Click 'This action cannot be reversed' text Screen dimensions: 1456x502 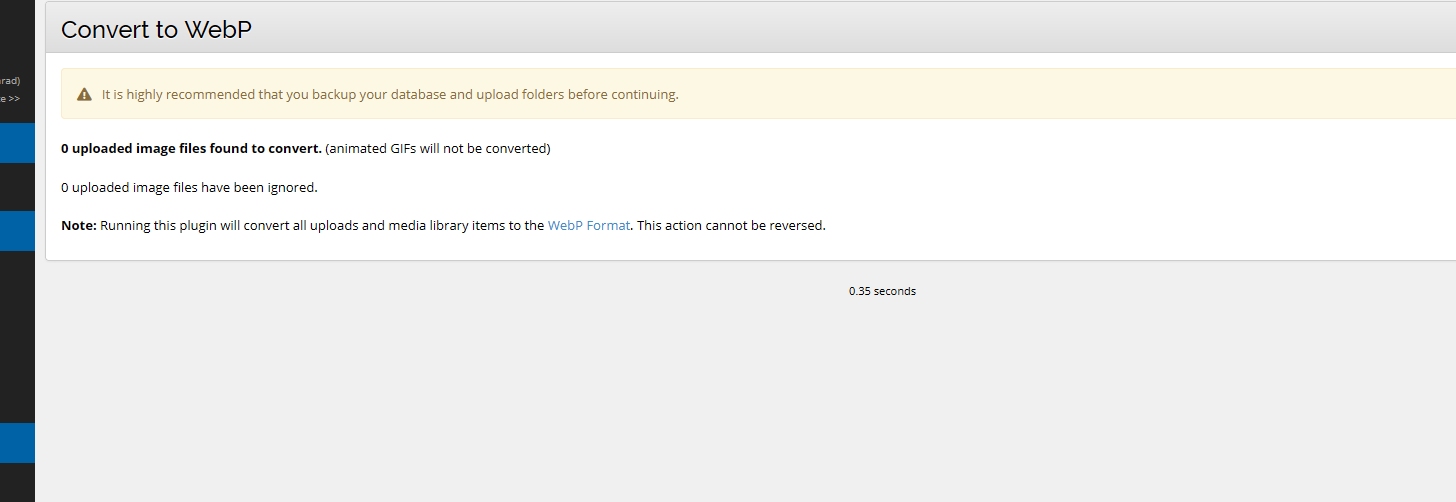click(x=731, y=226)
